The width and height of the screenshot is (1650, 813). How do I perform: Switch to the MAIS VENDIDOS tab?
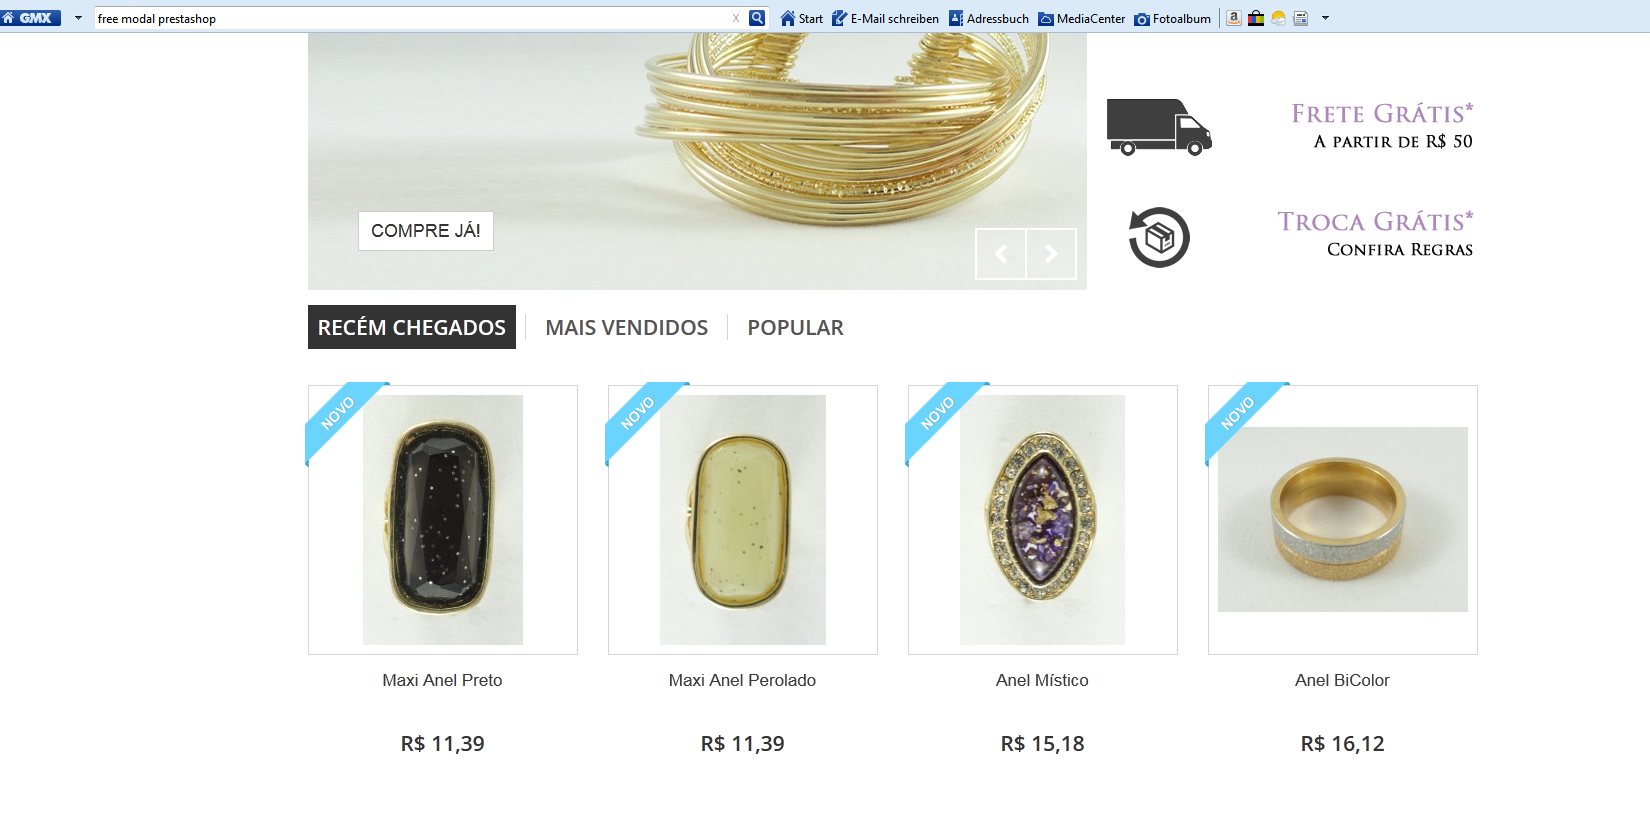(x=627, y=327)
